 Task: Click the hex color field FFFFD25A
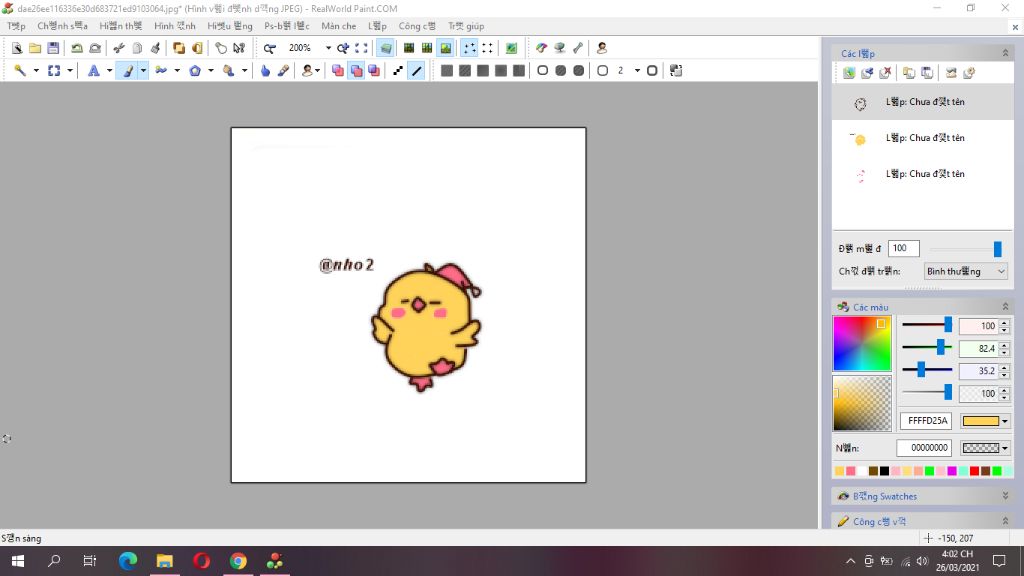click(x=926, y=421)
